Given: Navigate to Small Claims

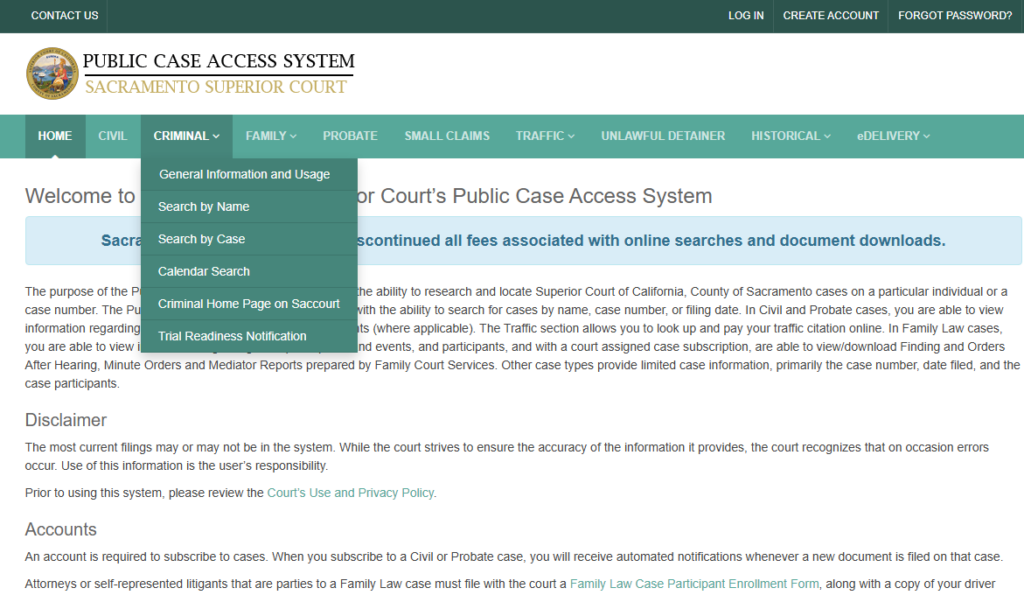Looking at the screenshot, I should 447,136.
